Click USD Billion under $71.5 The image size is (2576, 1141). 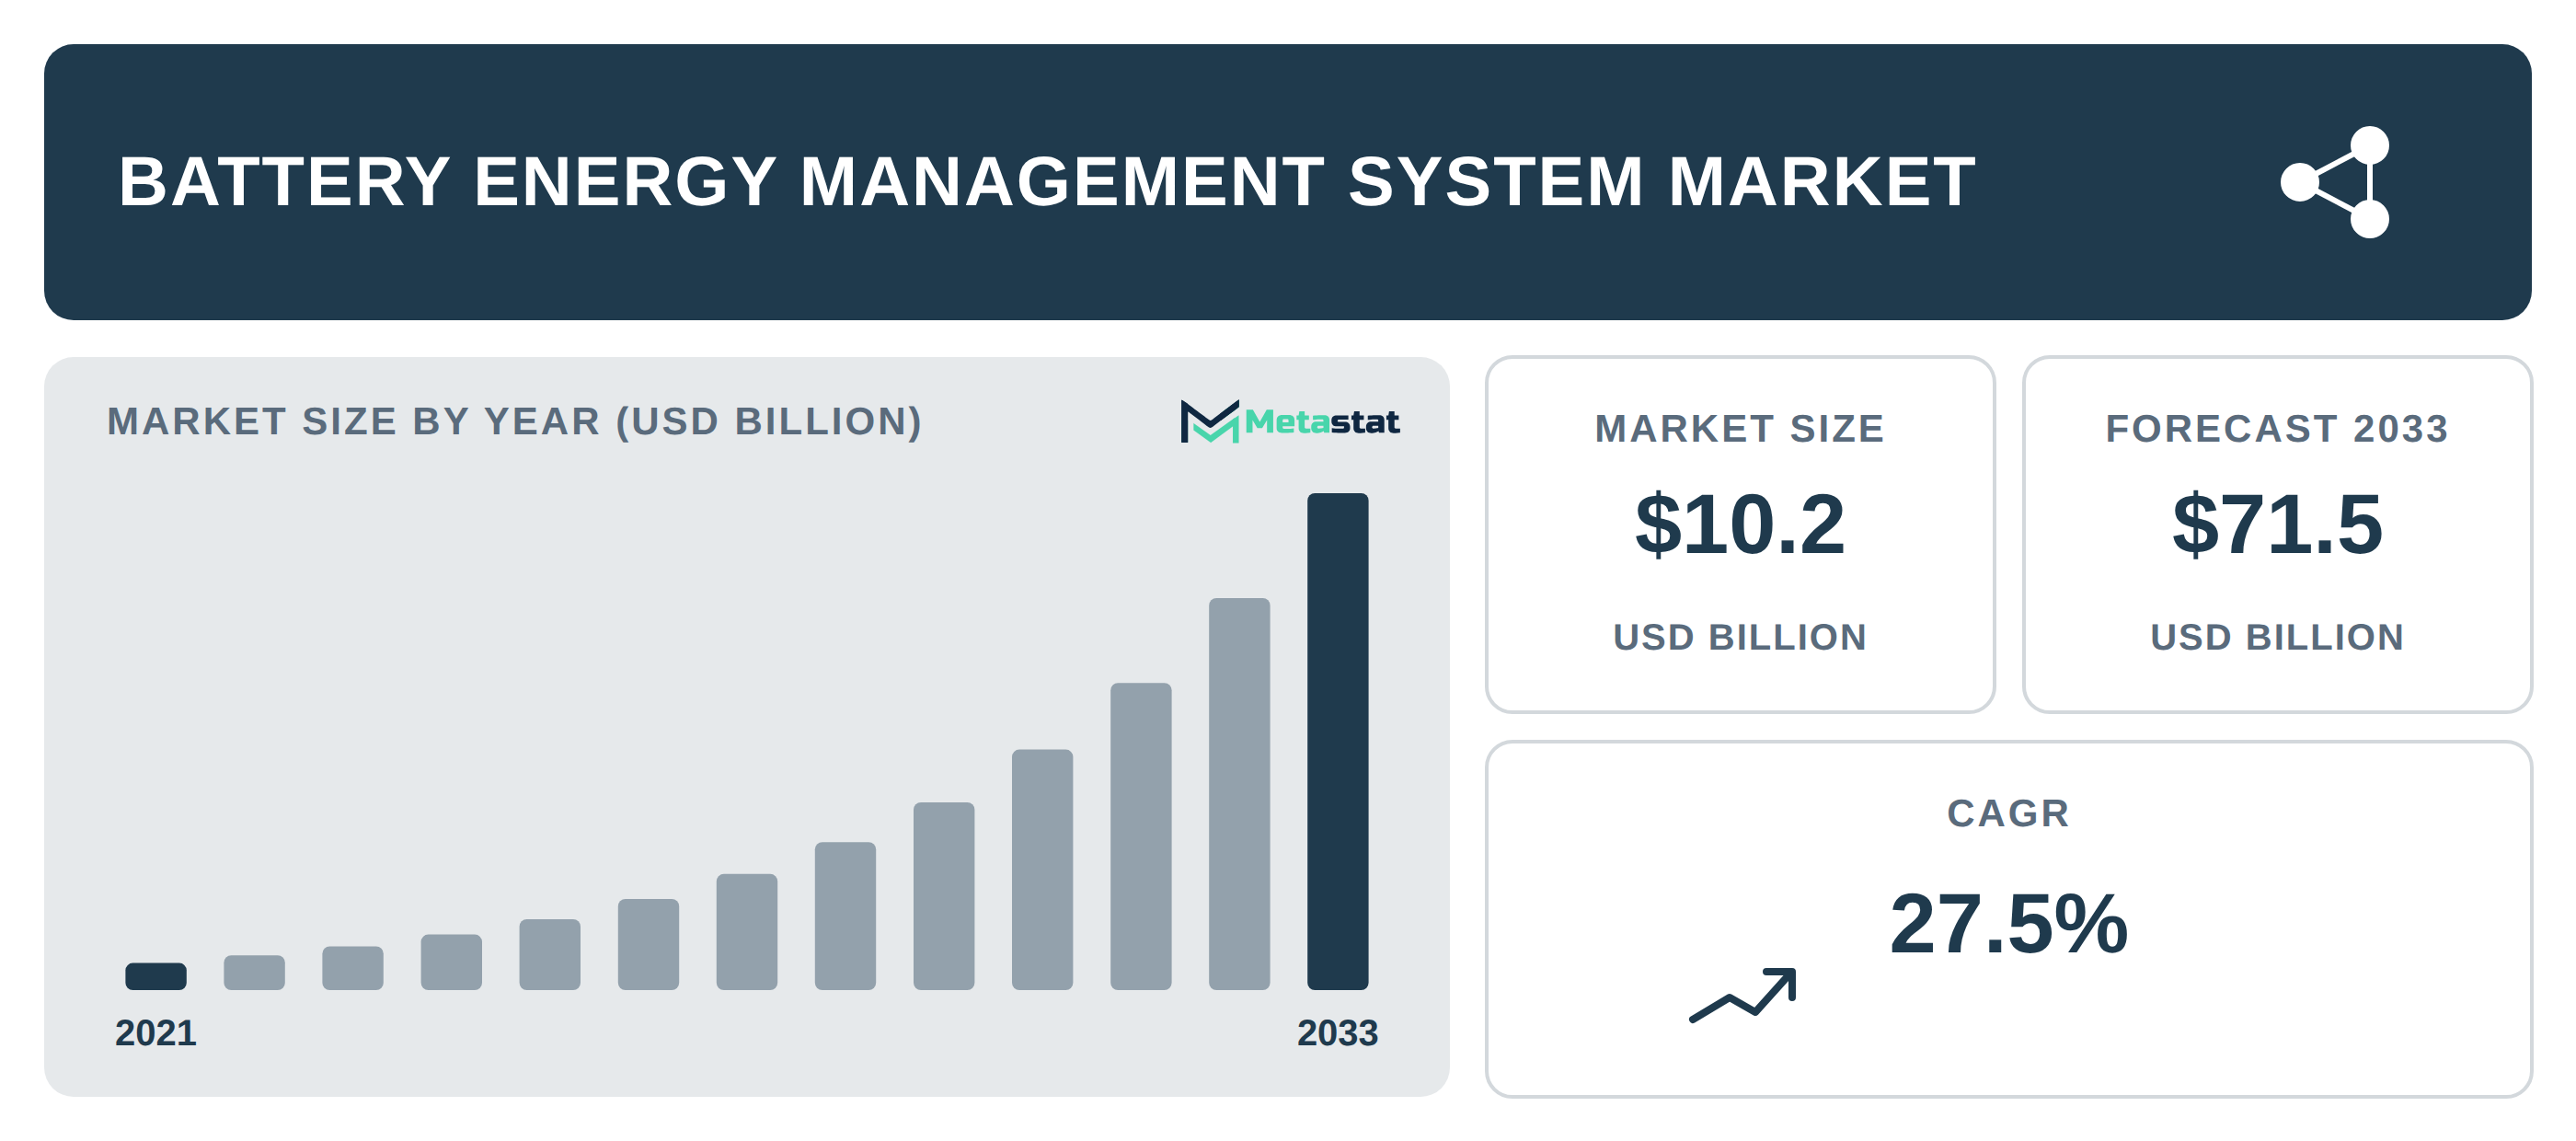click(2277, 637)
